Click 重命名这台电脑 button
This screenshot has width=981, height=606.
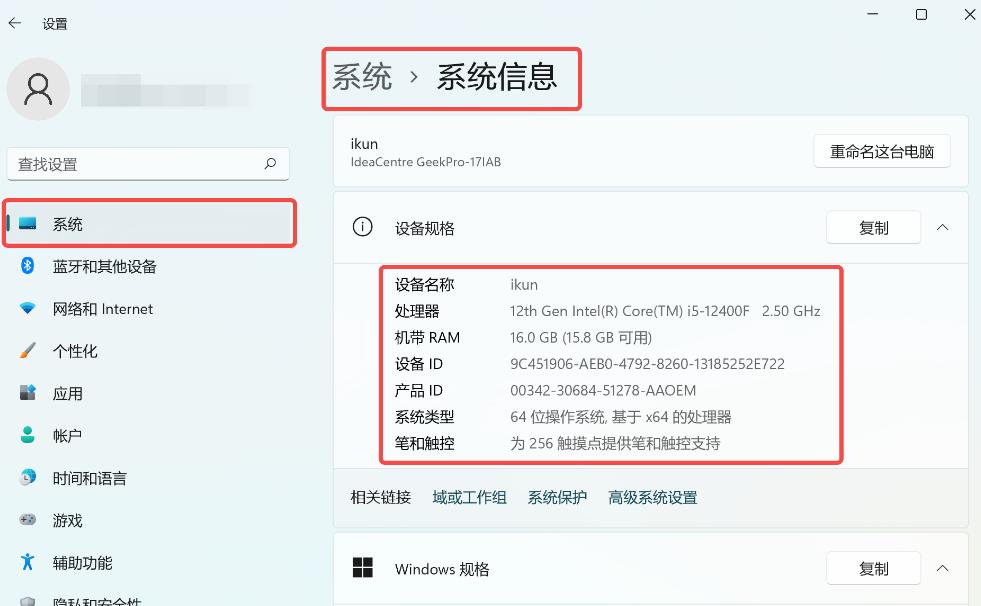coord(882,151)
